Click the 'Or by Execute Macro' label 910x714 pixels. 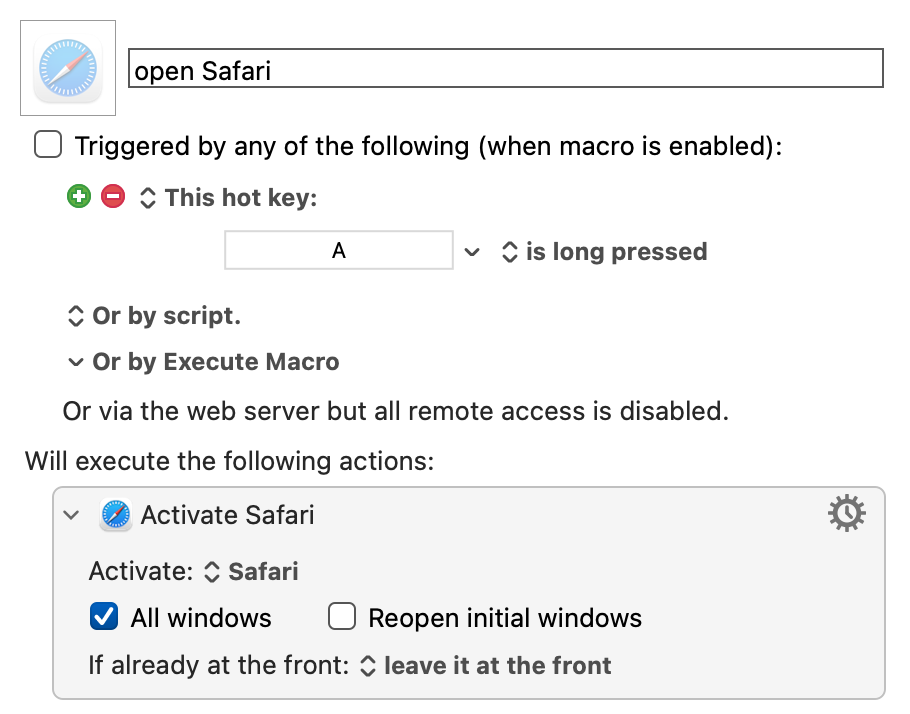click(x=216, y=362)
